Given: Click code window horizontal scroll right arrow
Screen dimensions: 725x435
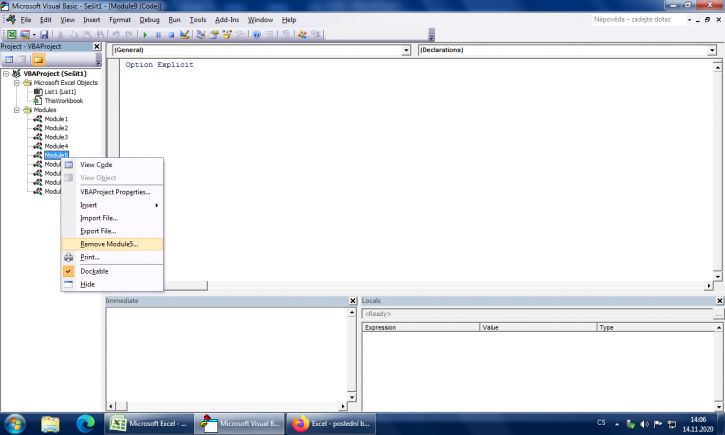Looking at the screenshot, I should pyautogui.click(x=709, y=286).
